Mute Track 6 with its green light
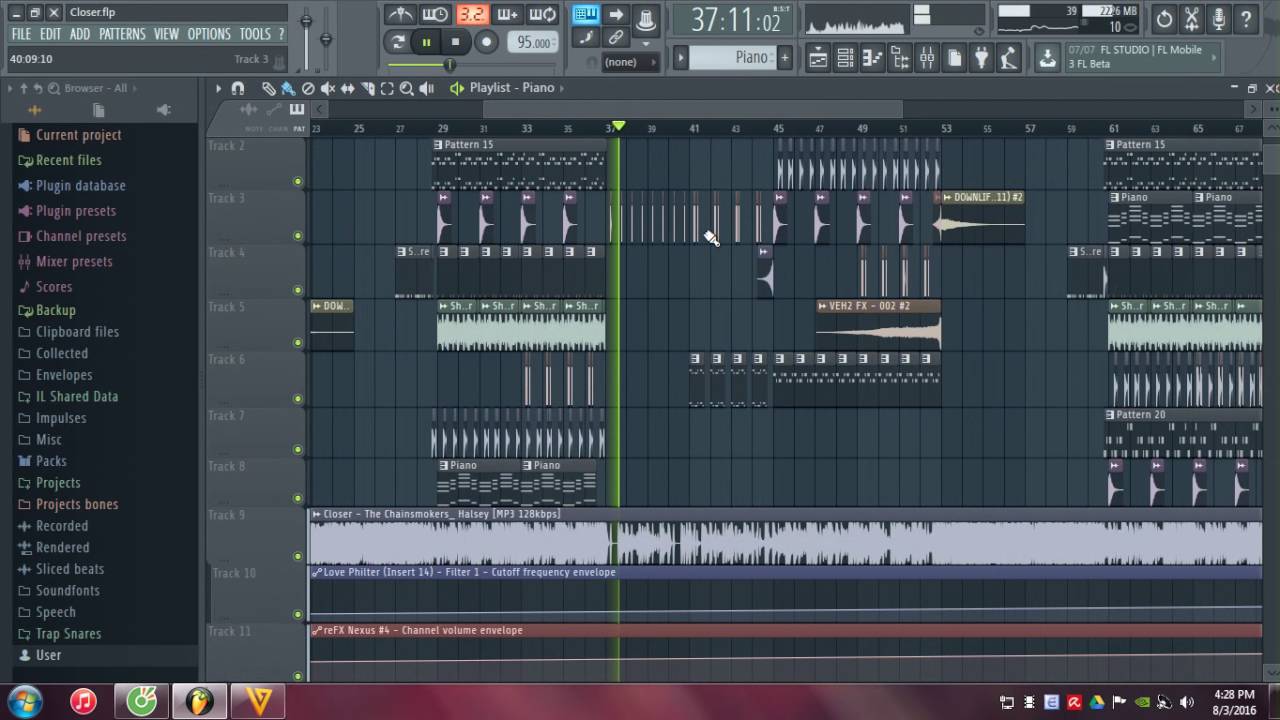Screen dimensions: 1280x720 (x=298, y=399)
